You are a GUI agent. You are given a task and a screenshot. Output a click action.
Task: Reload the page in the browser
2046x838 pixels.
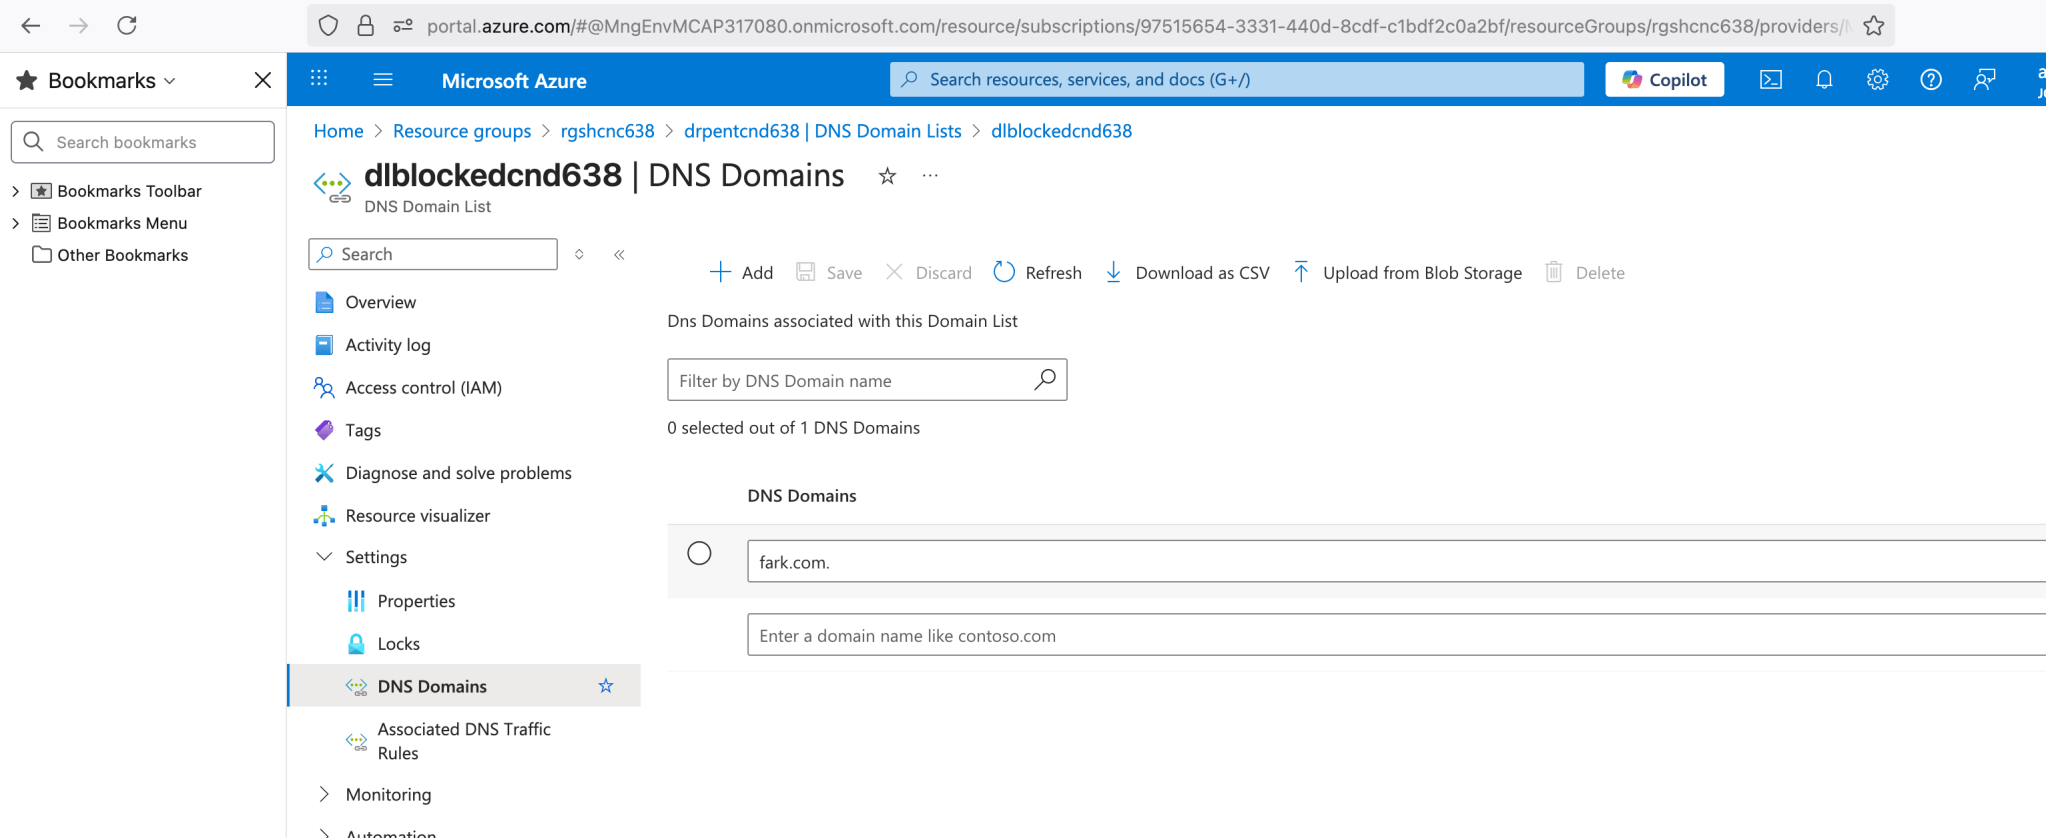point(127,26)
